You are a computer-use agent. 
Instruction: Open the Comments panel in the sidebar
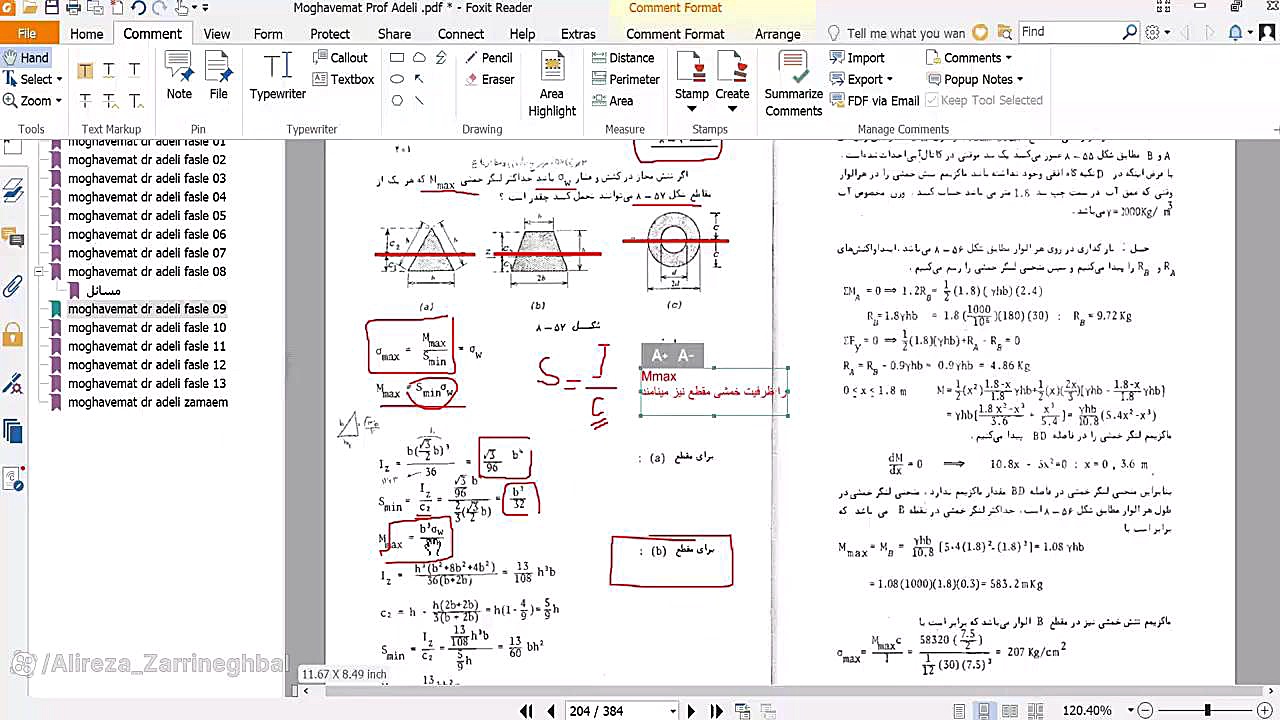(x=13, y=238)
